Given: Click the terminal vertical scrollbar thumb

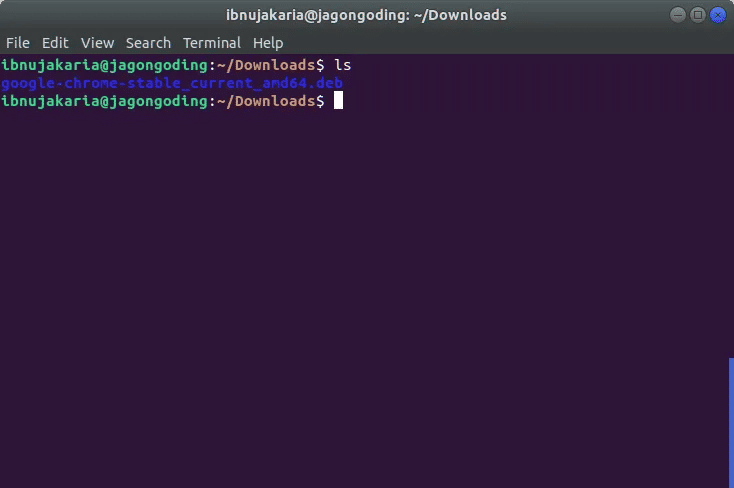Looking at the screenshot, I should pyautogui.click(x=731, y=423).
